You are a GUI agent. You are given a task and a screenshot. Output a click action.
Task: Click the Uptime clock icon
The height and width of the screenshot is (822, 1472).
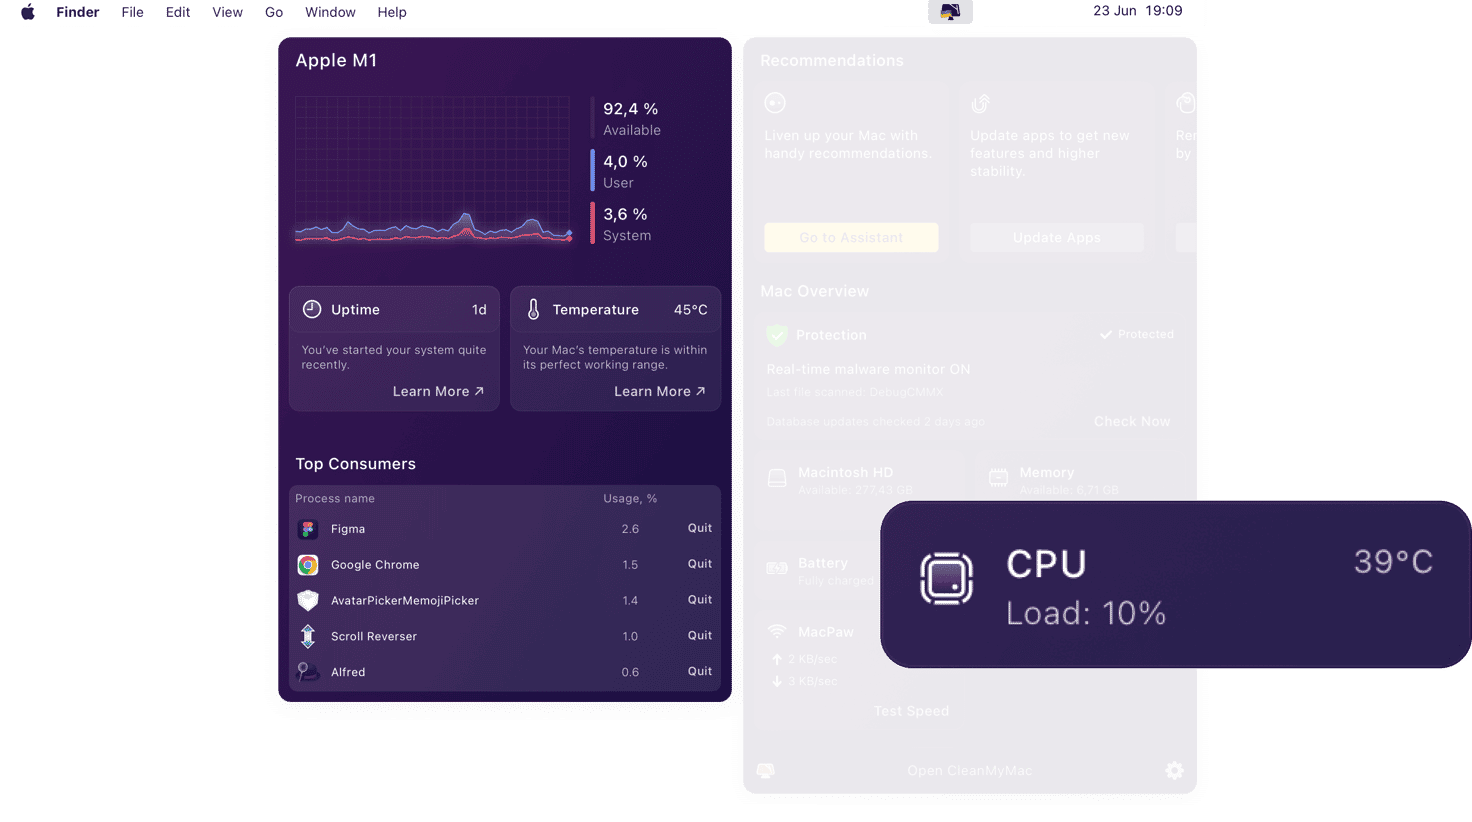(x=312, y=309)
